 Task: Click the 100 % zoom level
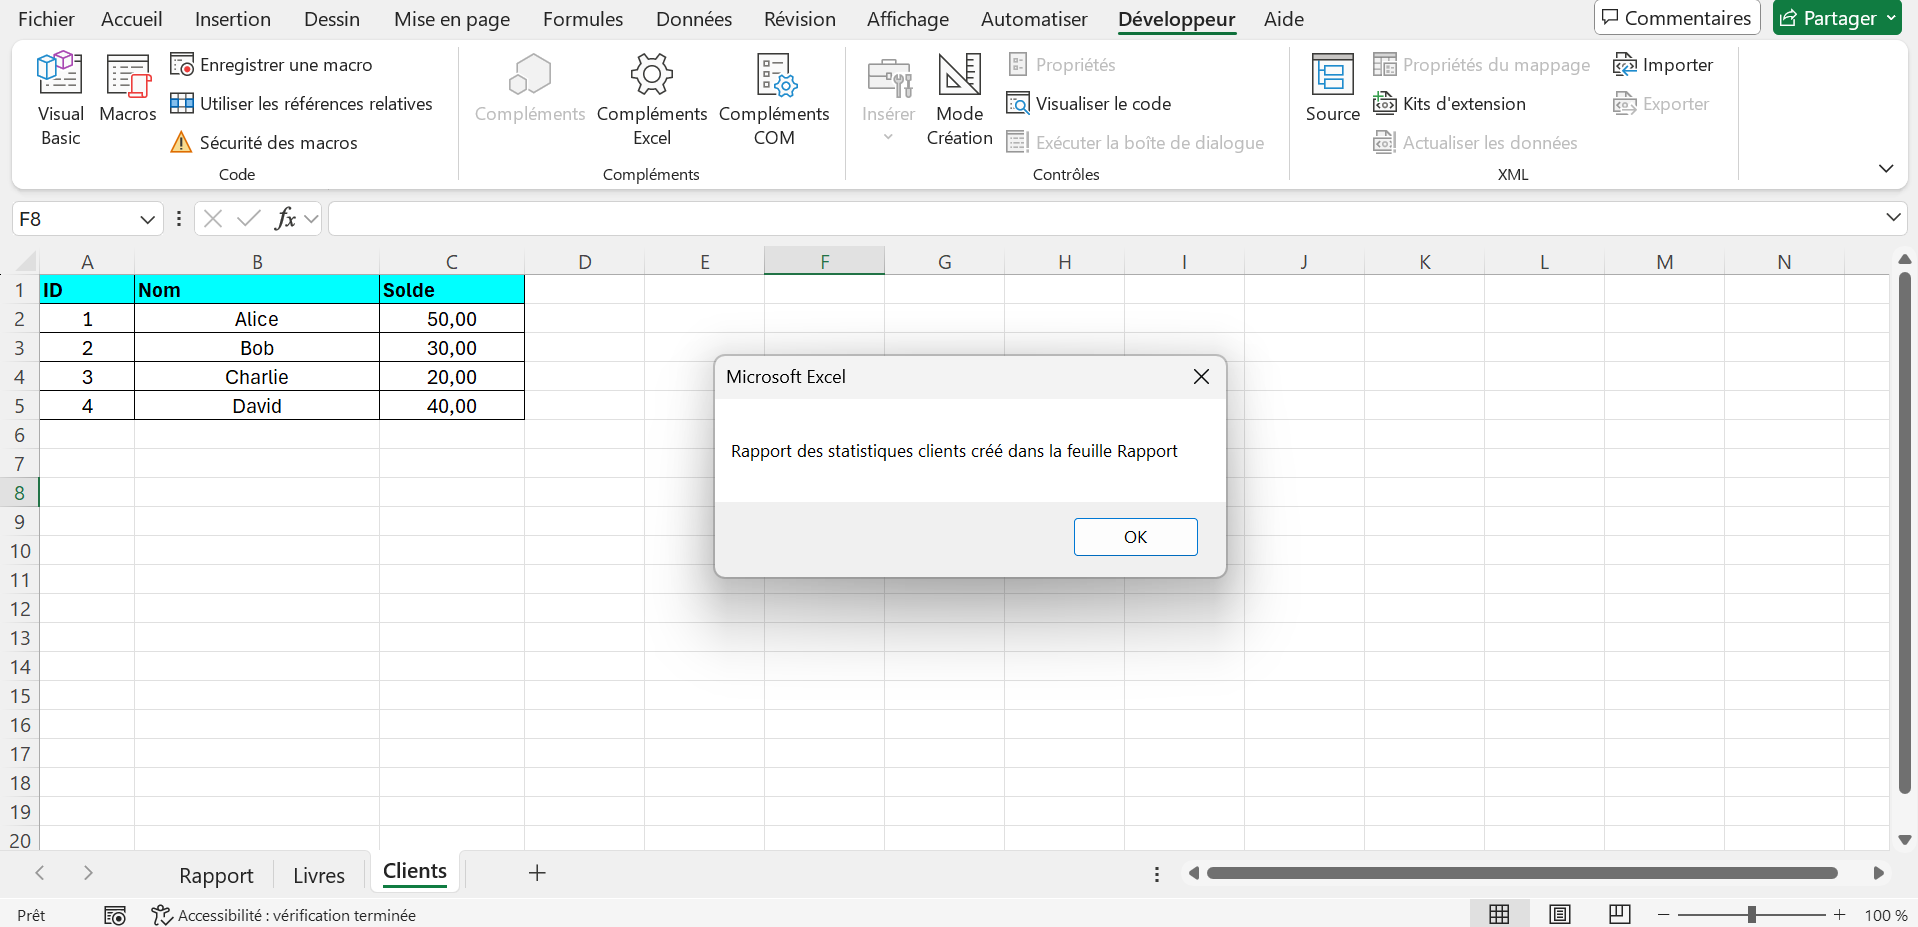(x=1885, y=915)
